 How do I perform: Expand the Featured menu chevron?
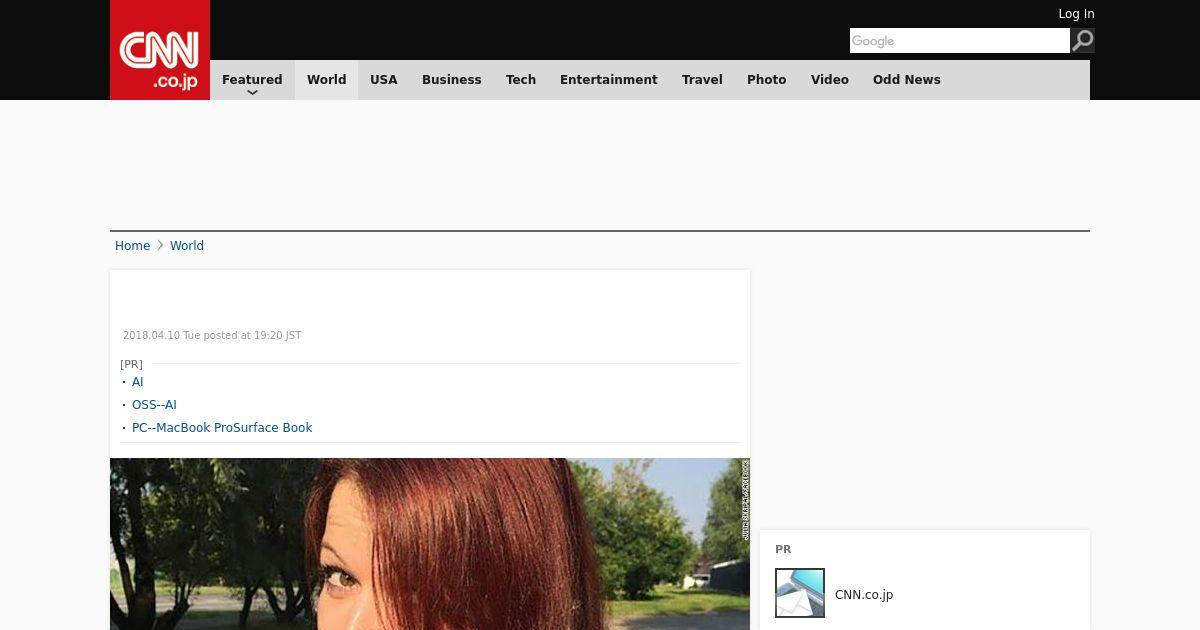[x=252, y=92]
